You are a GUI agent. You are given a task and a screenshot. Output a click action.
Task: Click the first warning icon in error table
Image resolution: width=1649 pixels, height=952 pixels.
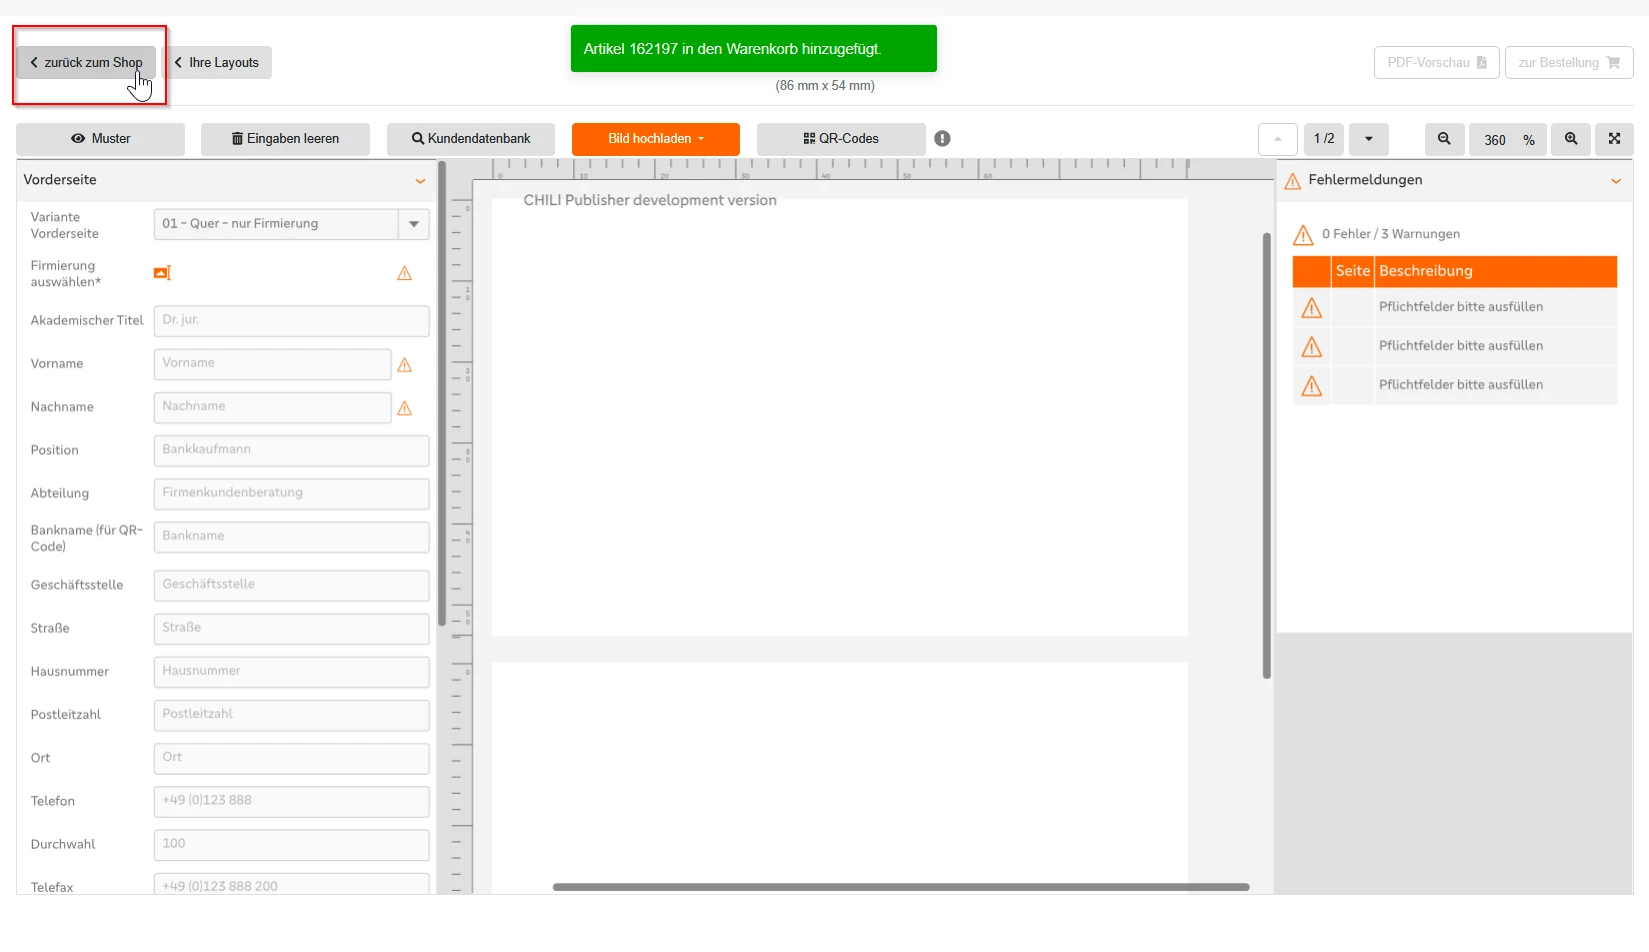click(1311, 308)
